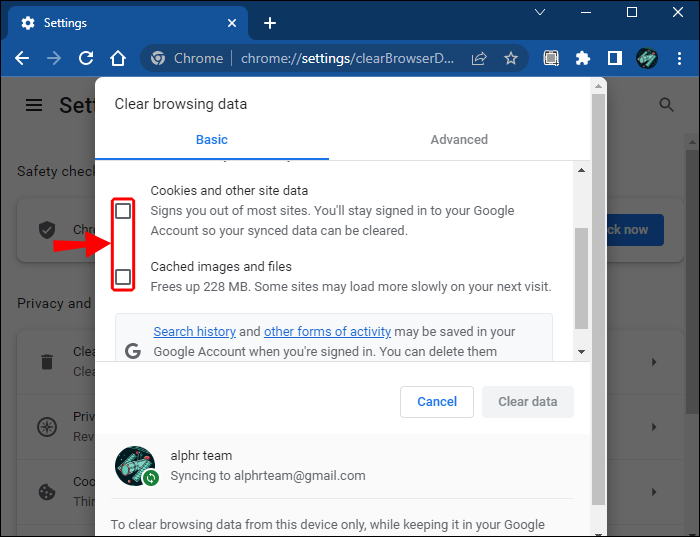This screenshot has height=537, width=700.
Task: Expand the Cookies row arrow
Action: pos(654,492)
